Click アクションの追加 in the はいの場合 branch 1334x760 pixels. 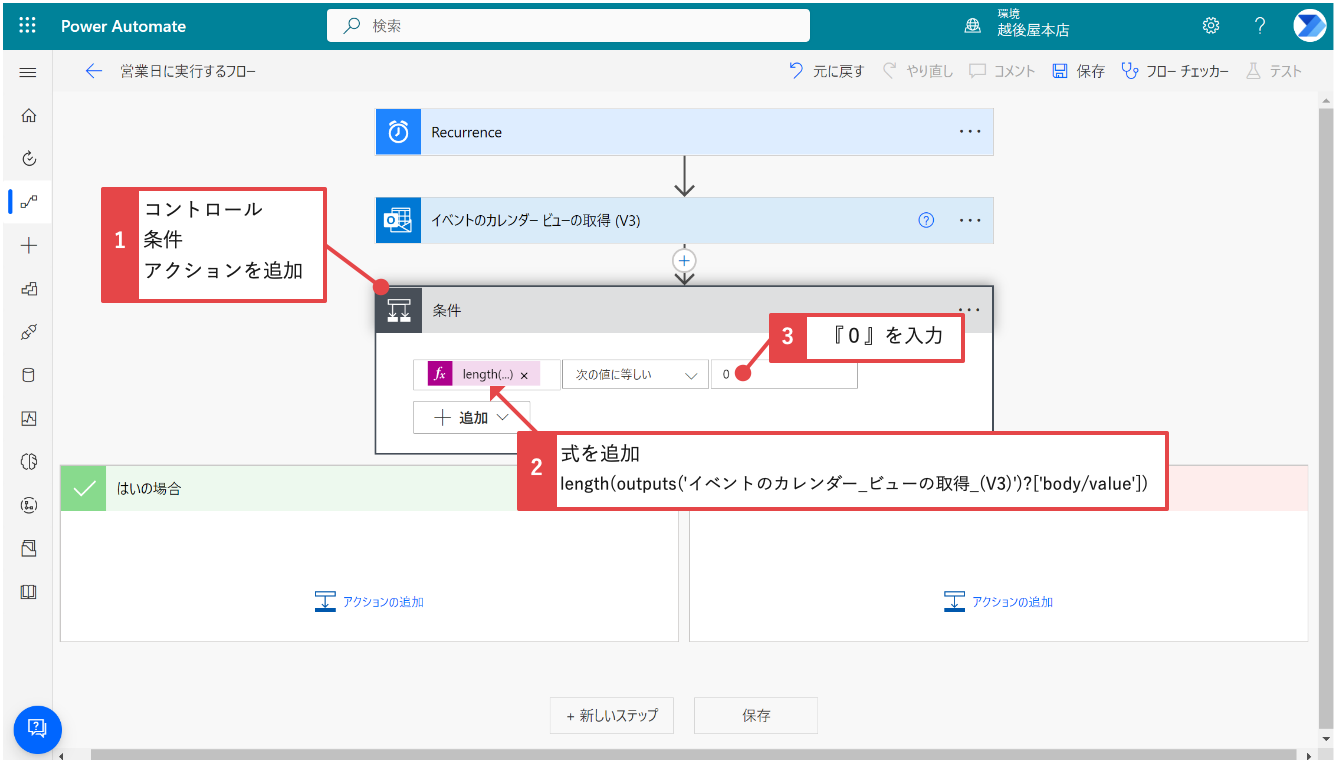tap(370, 601)
